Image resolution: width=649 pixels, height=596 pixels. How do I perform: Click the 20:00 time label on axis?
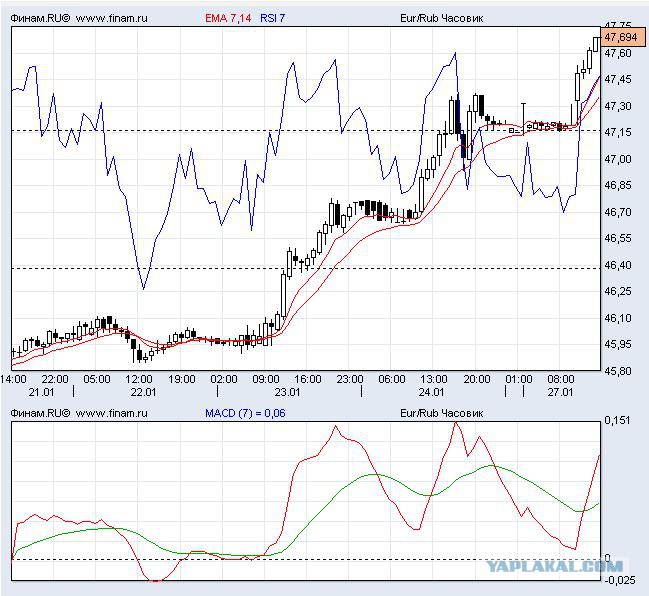(477, 379)
